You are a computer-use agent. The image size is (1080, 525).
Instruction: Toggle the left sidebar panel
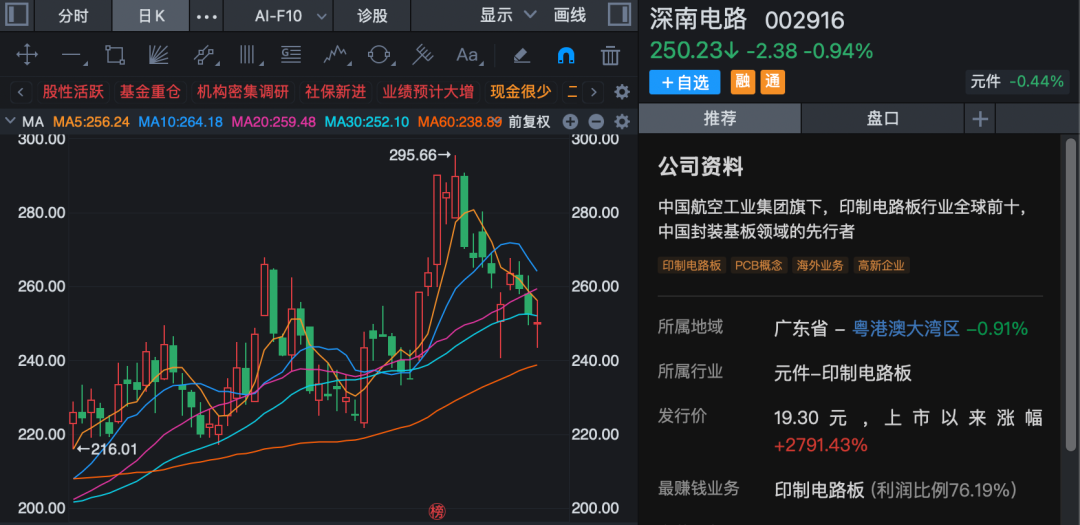pos(17,16)
